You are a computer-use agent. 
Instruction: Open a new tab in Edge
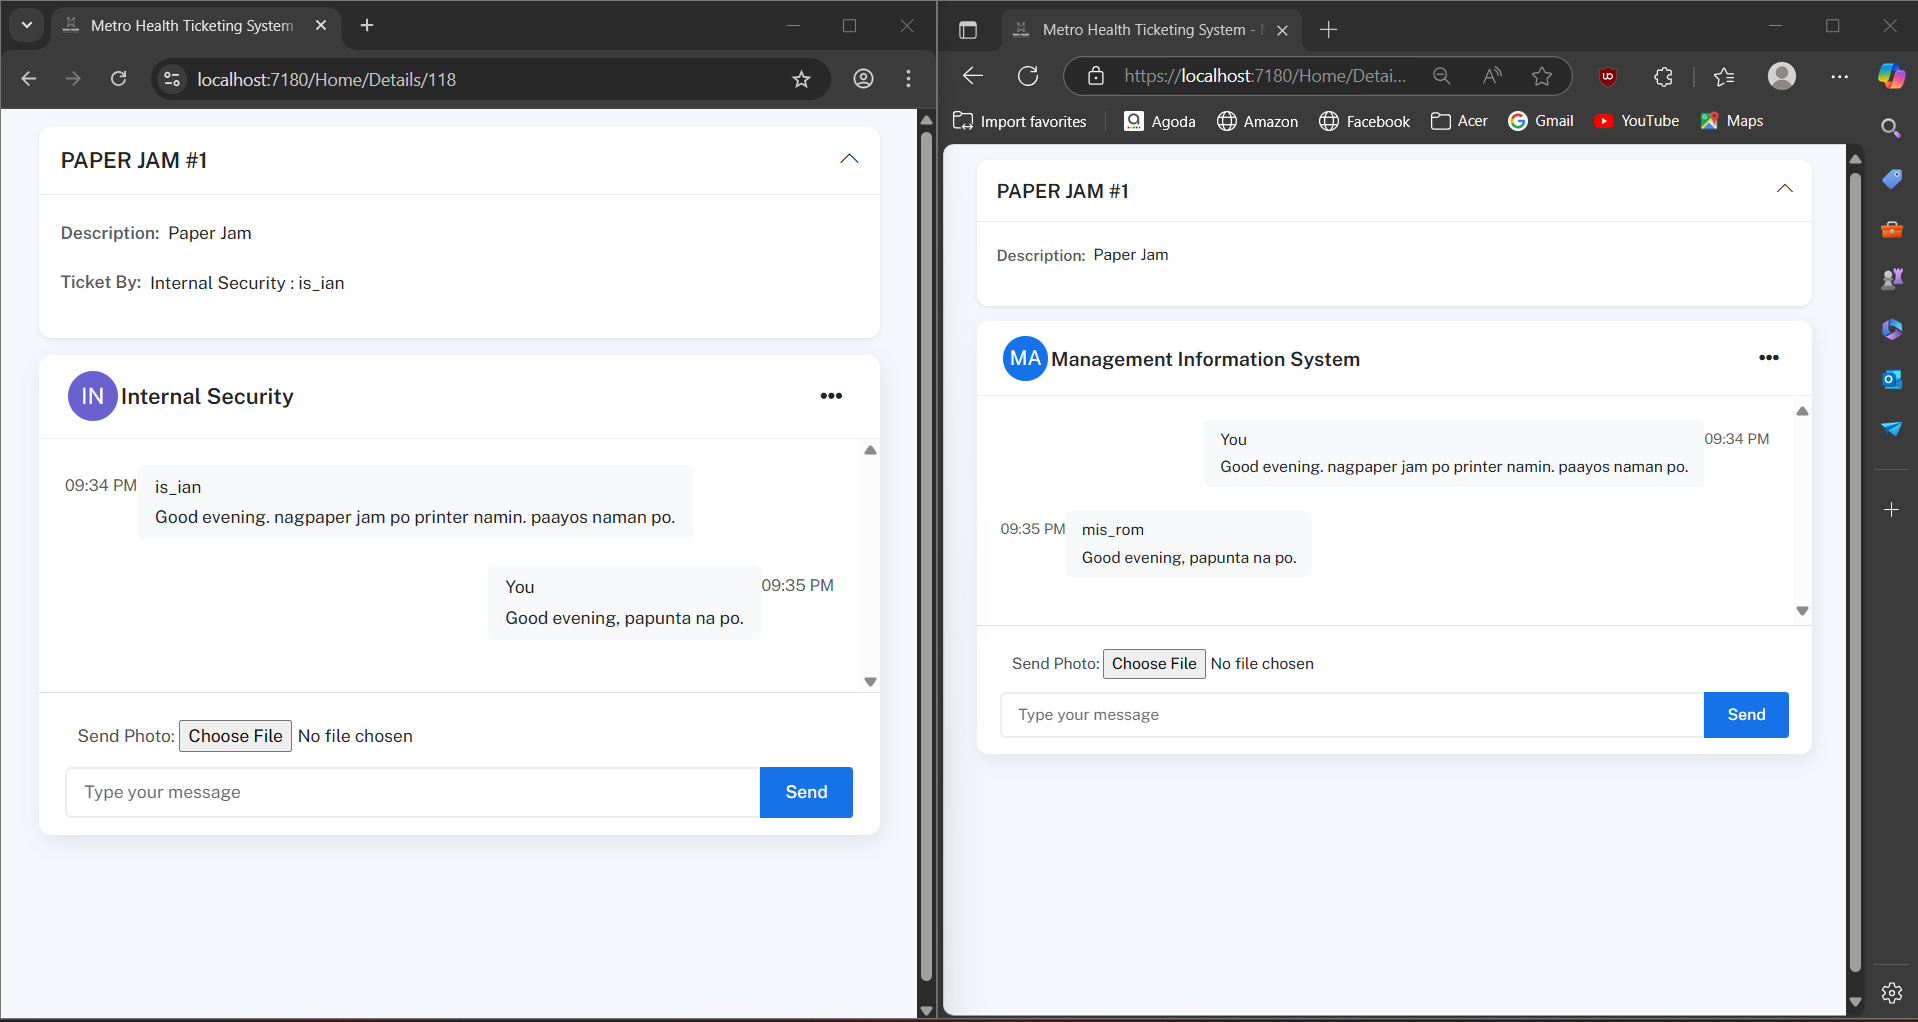coord(1328,30)
